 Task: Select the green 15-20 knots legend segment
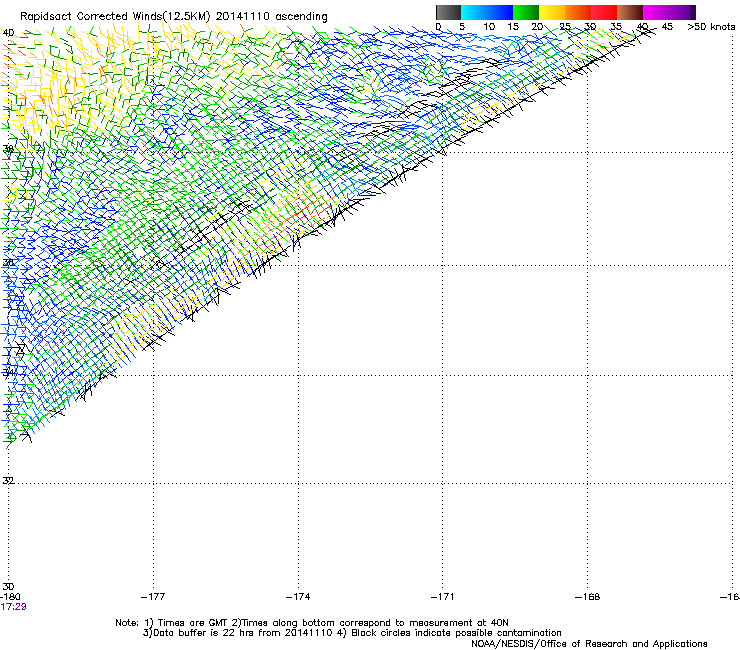(526, 12)
